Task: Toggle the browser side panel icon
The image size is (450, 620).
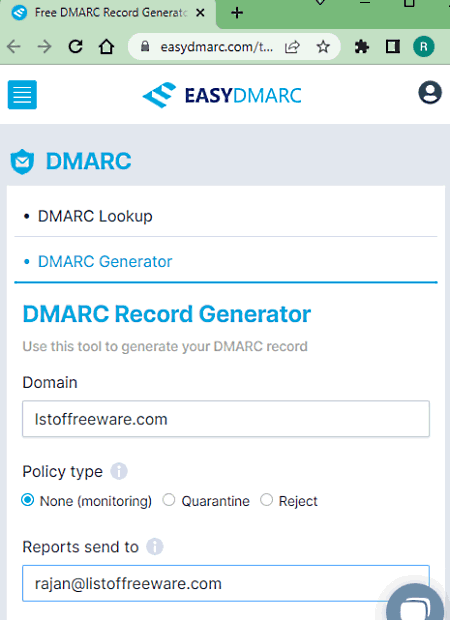Action: pyautogui.click(x=392, y=47)
